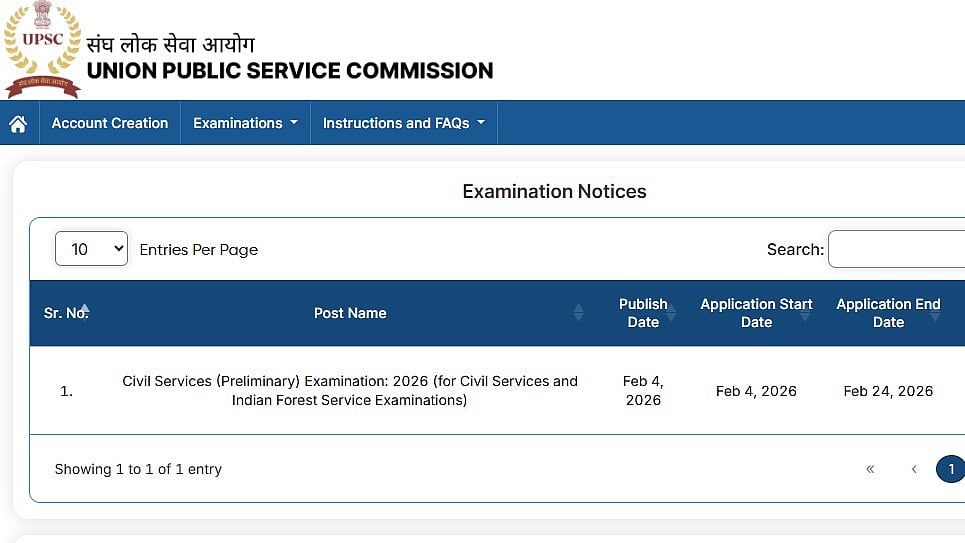Click the Post Name column header
Viewport: 965px width, 543px height.
point(350,313)
